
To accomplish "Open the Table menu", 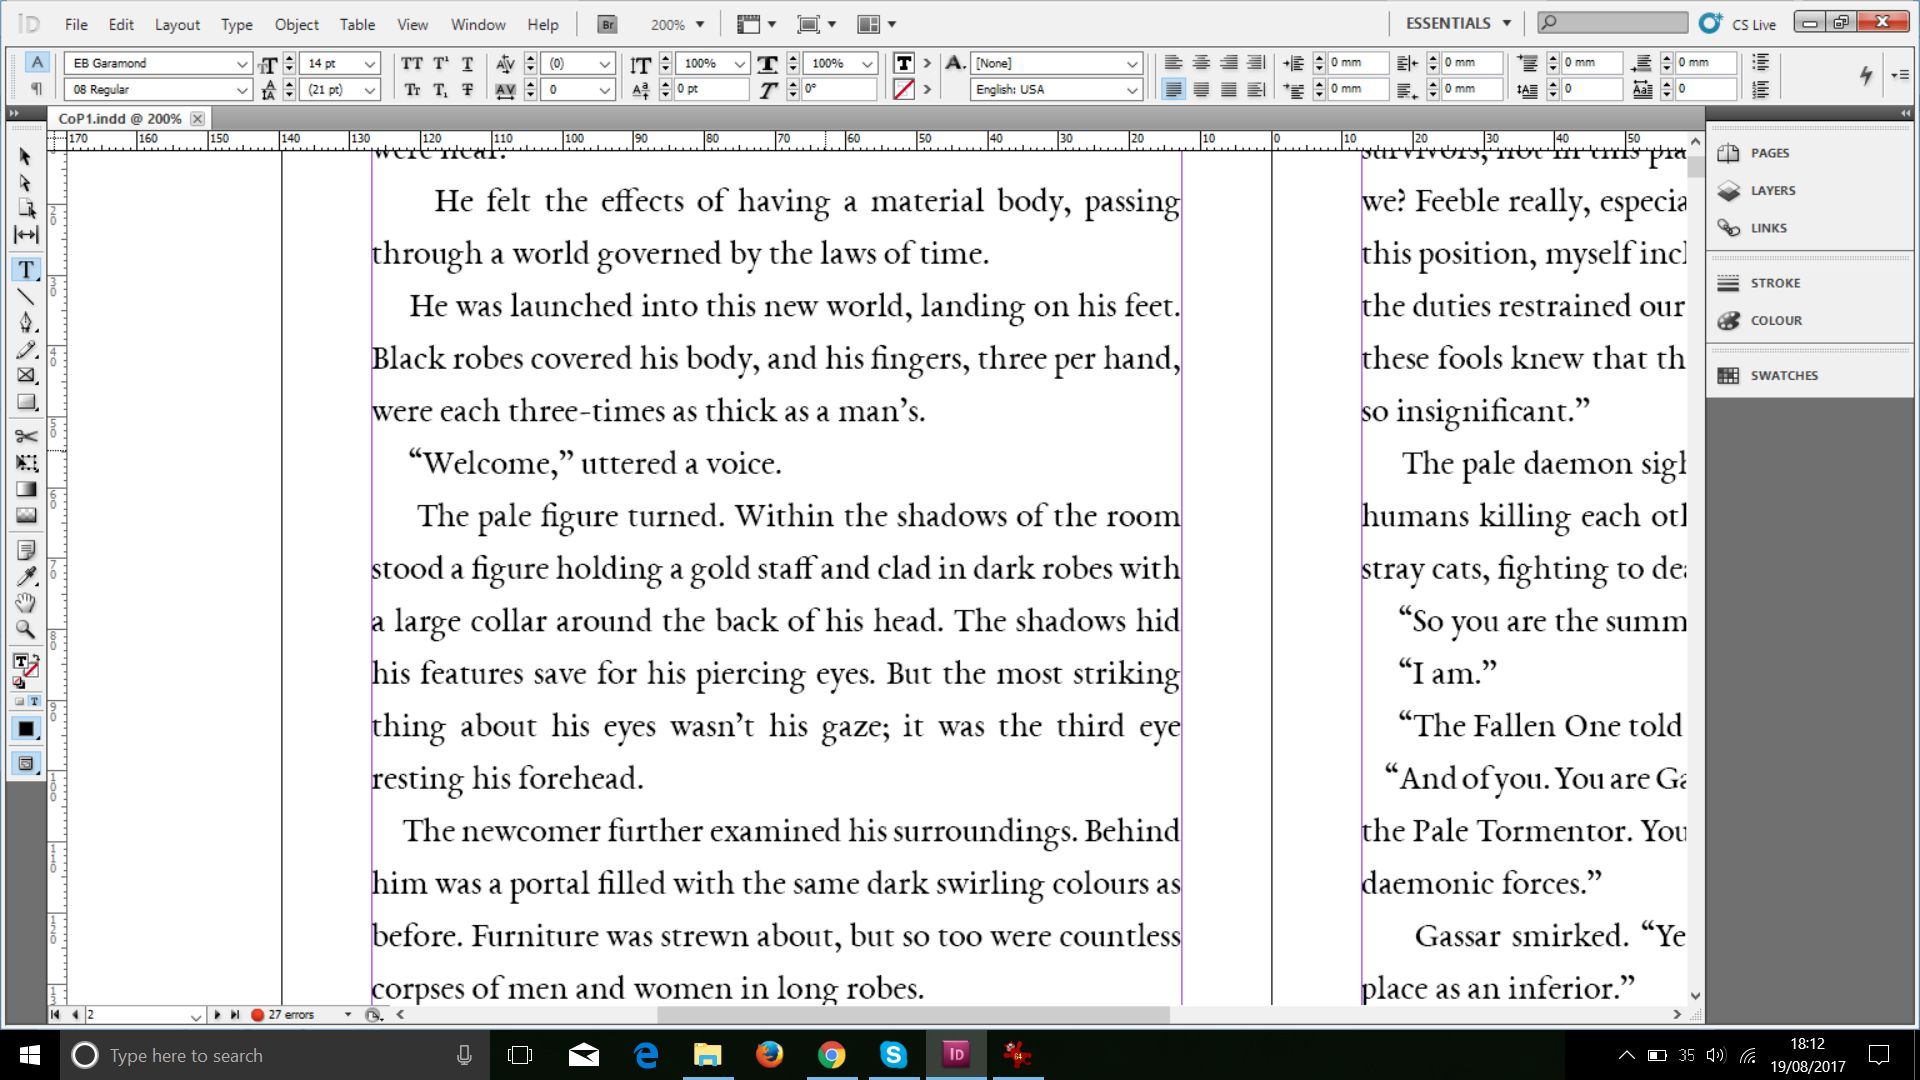I will pyautogui.click(x=357, y=24).
